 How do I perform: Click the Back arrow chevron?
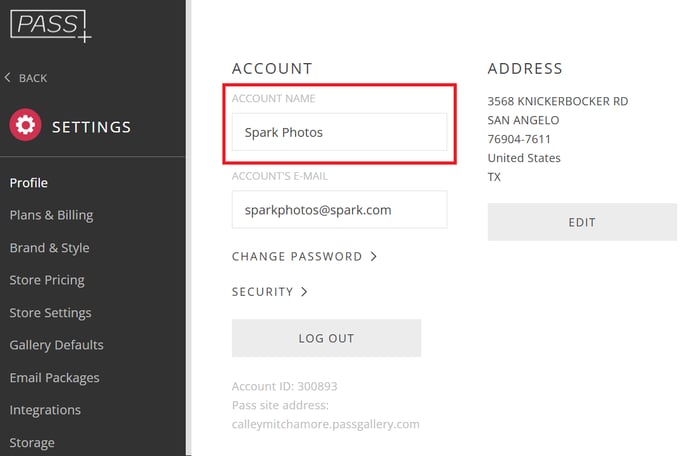[x=8, y=78]
